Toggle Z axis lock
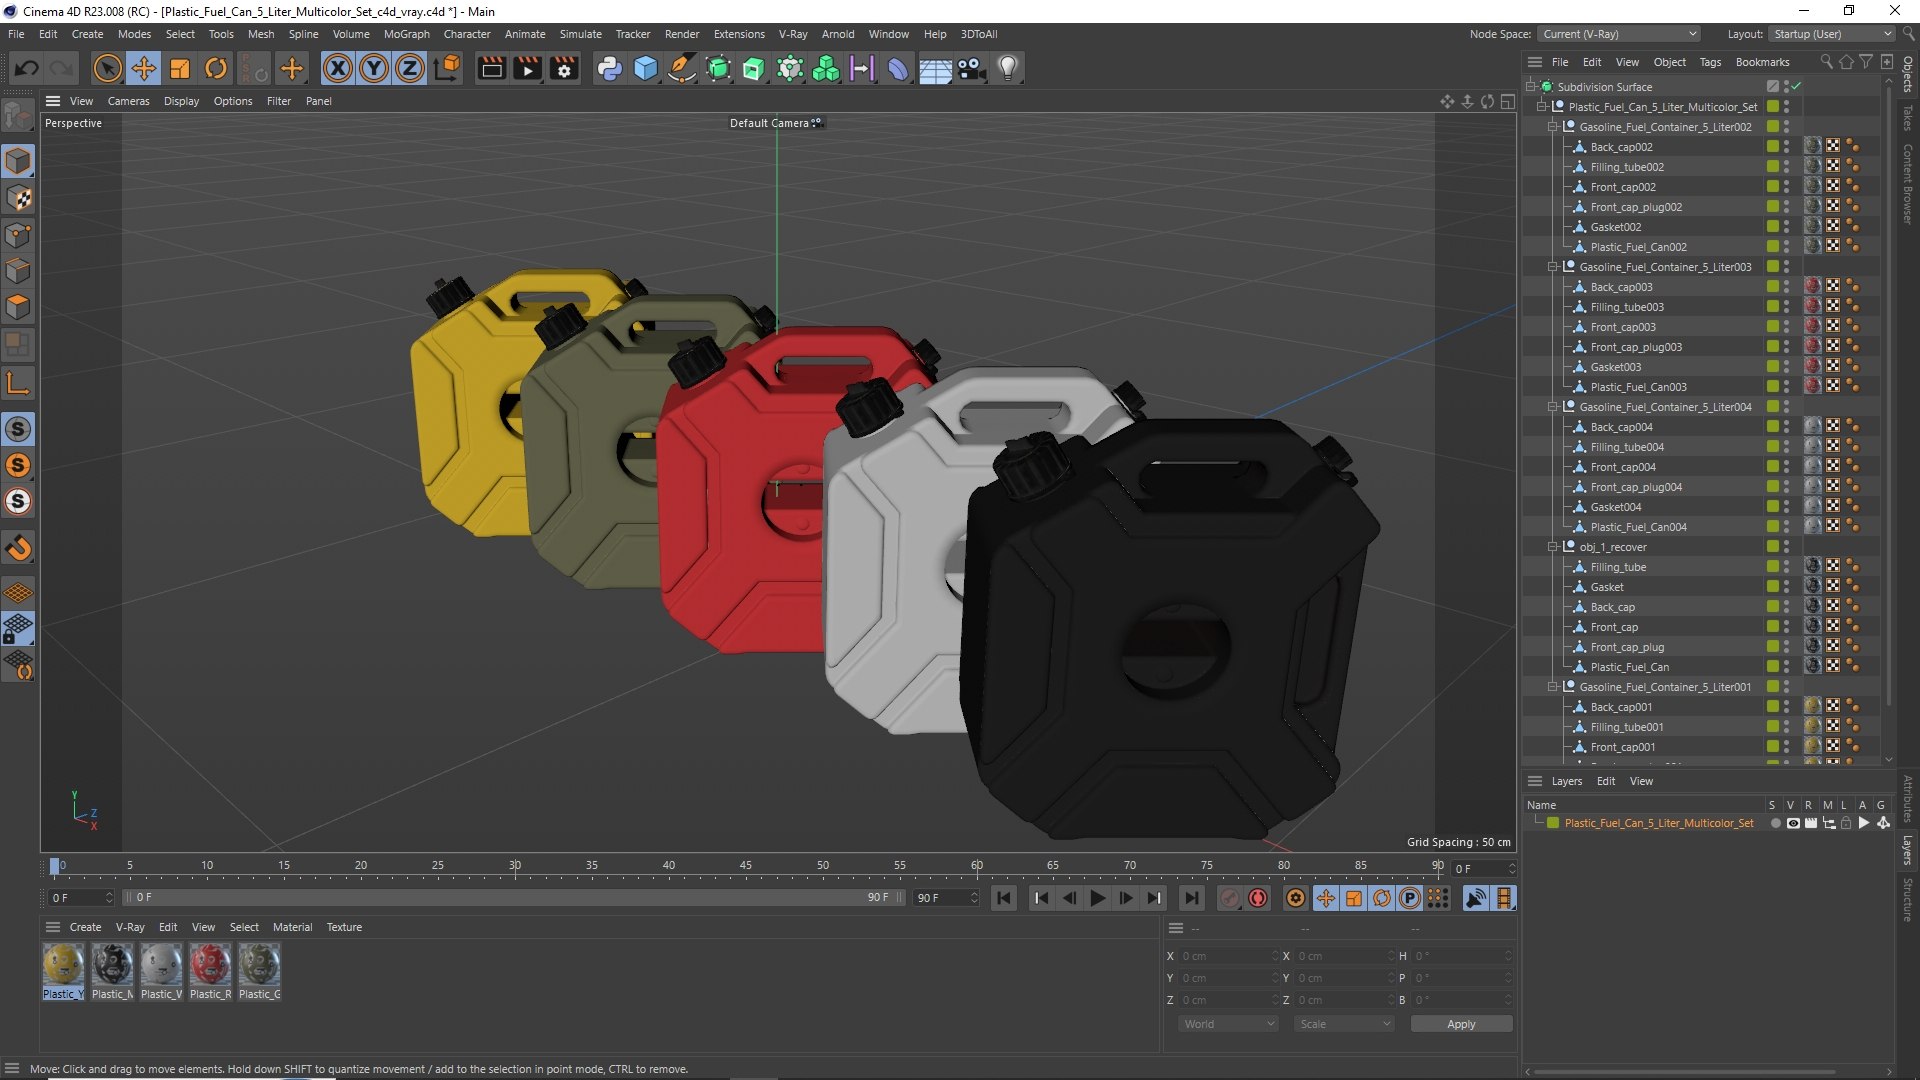This screenshot has width=1920, height=1080. [410, 68]
